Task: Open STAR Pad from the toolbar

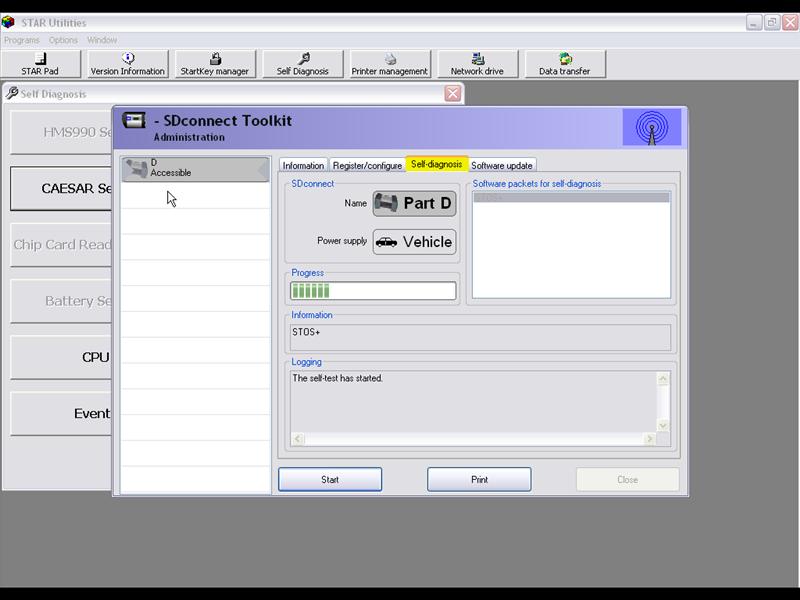Action: tap(40, 64)
